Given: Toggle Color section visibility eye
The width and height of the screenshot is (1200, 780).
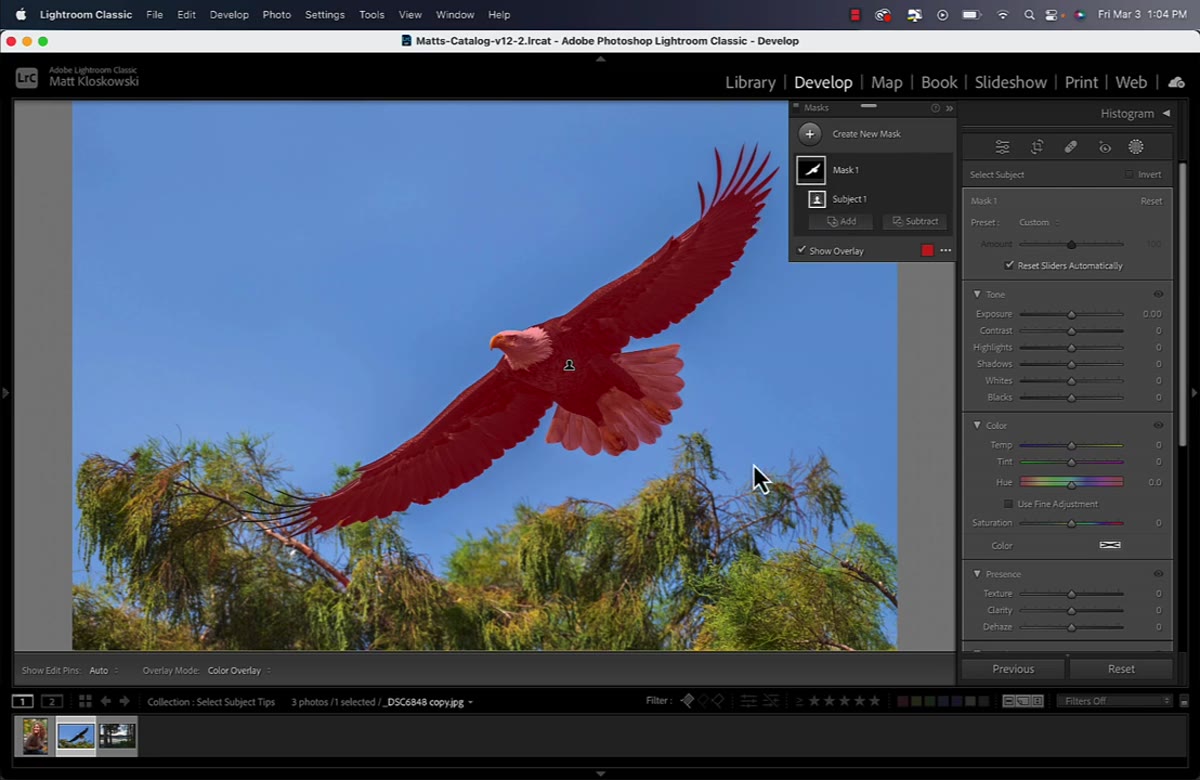Looking at the screenshot, I should tap(1158, 425).
